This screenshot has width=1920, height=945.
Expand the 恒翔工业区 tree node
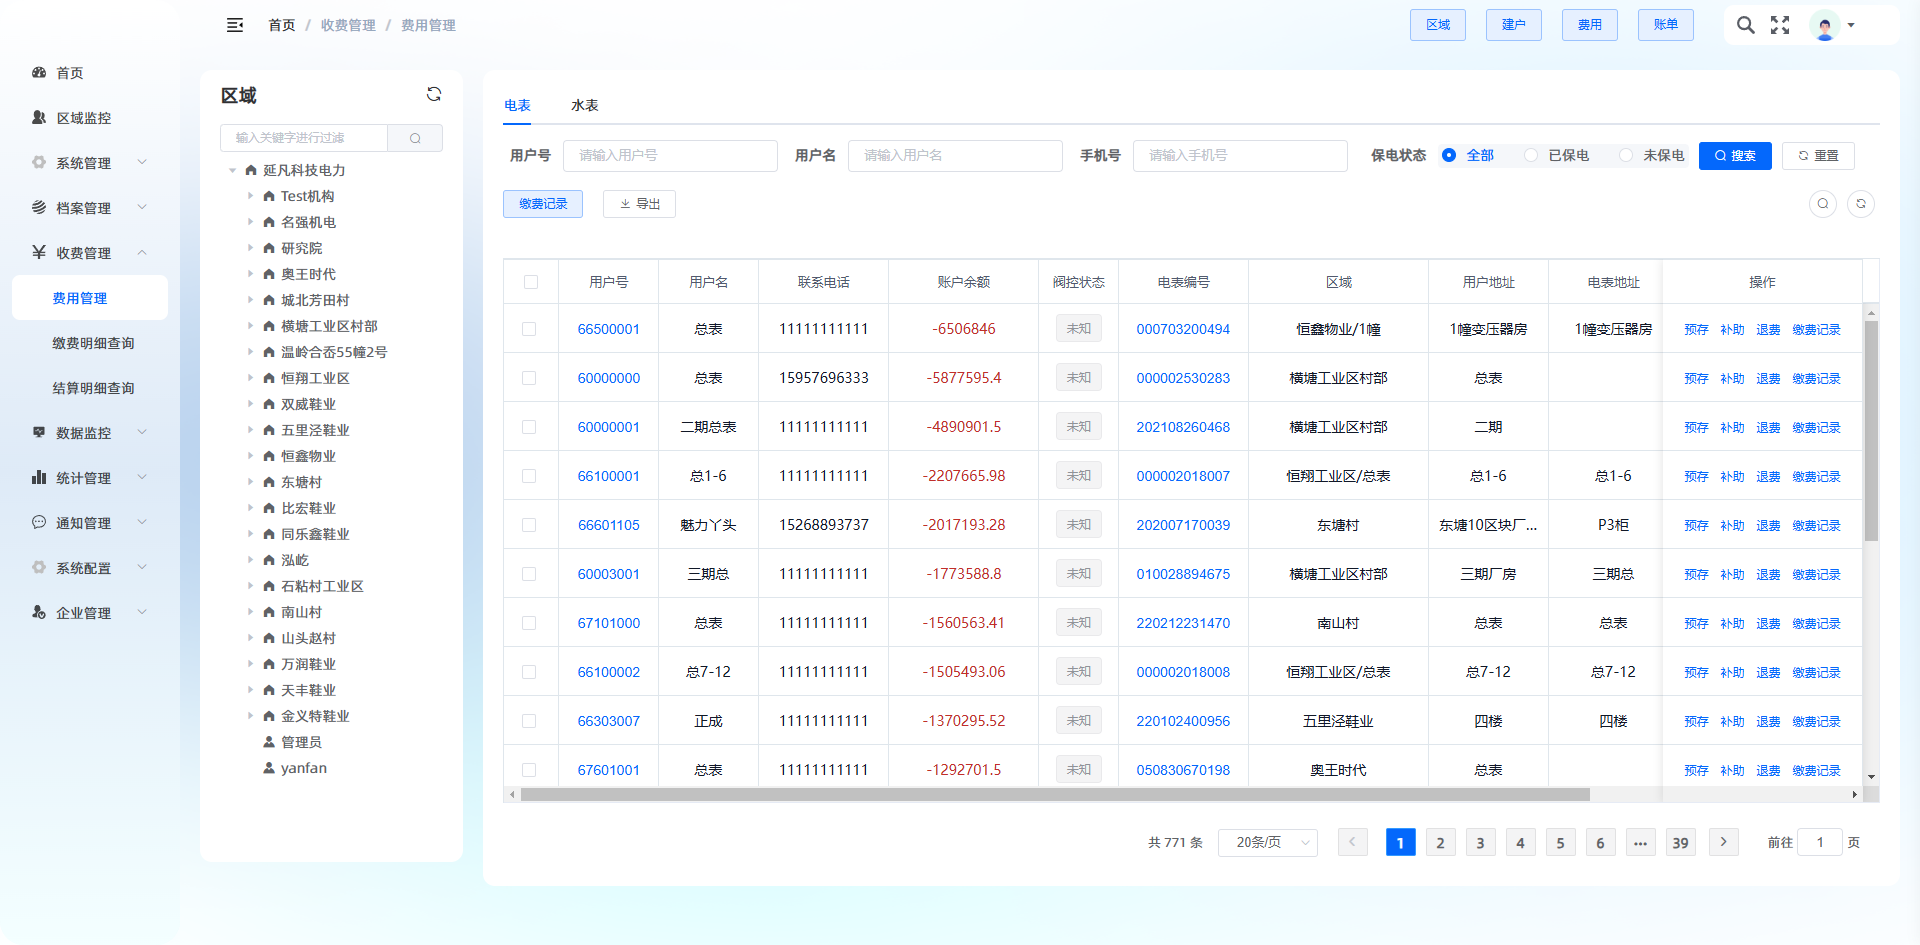pyautogui.click(x=250, y=378)
